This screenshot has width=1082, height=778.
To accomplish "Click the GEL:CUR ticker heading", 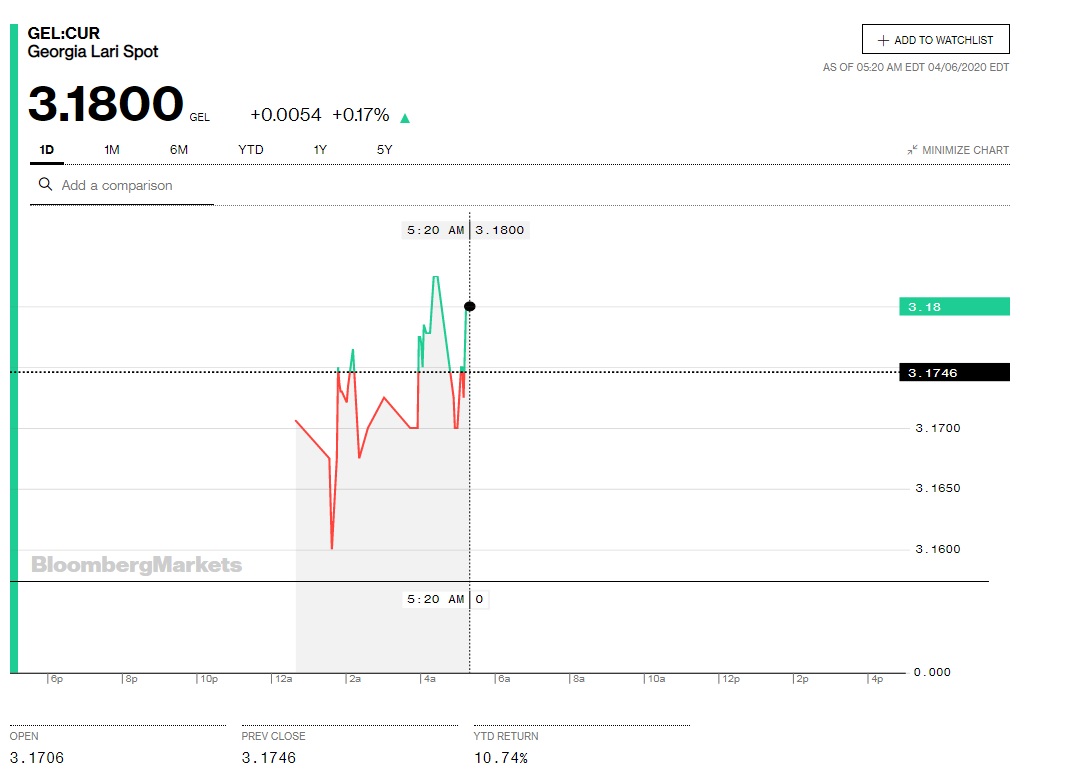I will pyautogui.click(x=63, y=33).
